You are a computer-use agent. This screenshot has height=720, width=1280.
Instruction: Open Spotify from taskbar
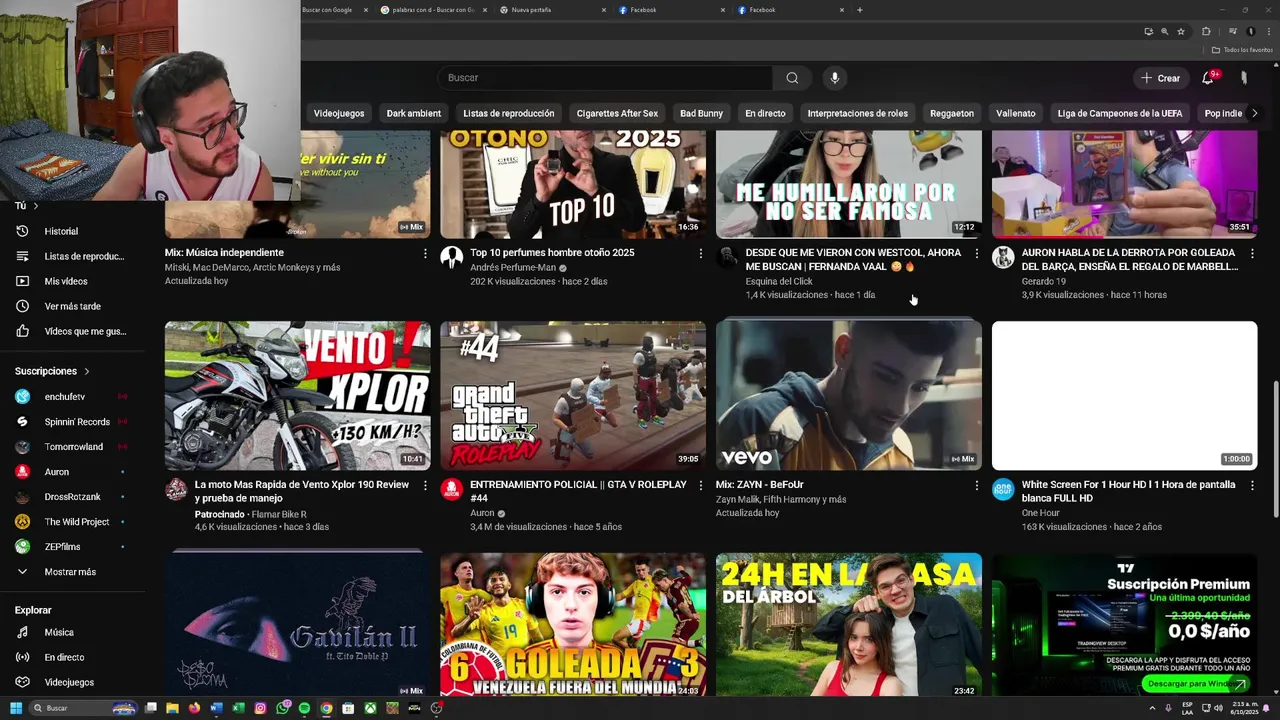click(x=304, y=708)
